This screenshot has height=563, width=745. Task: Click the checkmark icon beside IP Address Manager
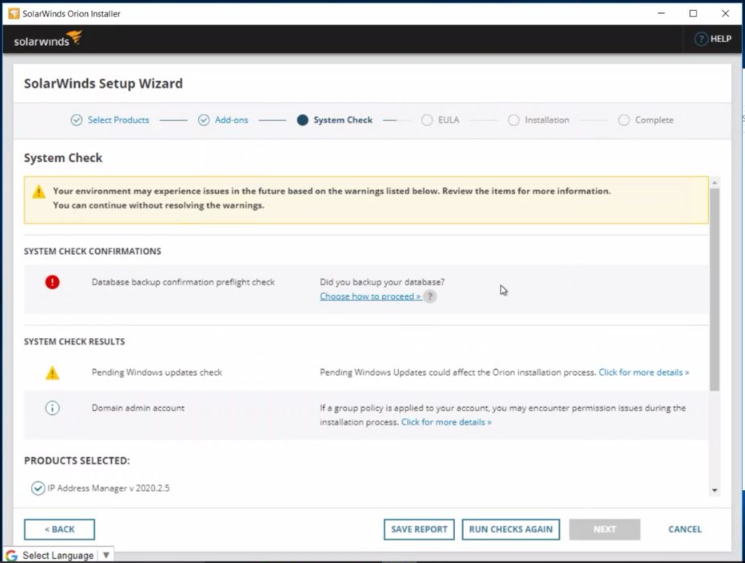pos(38,488)
